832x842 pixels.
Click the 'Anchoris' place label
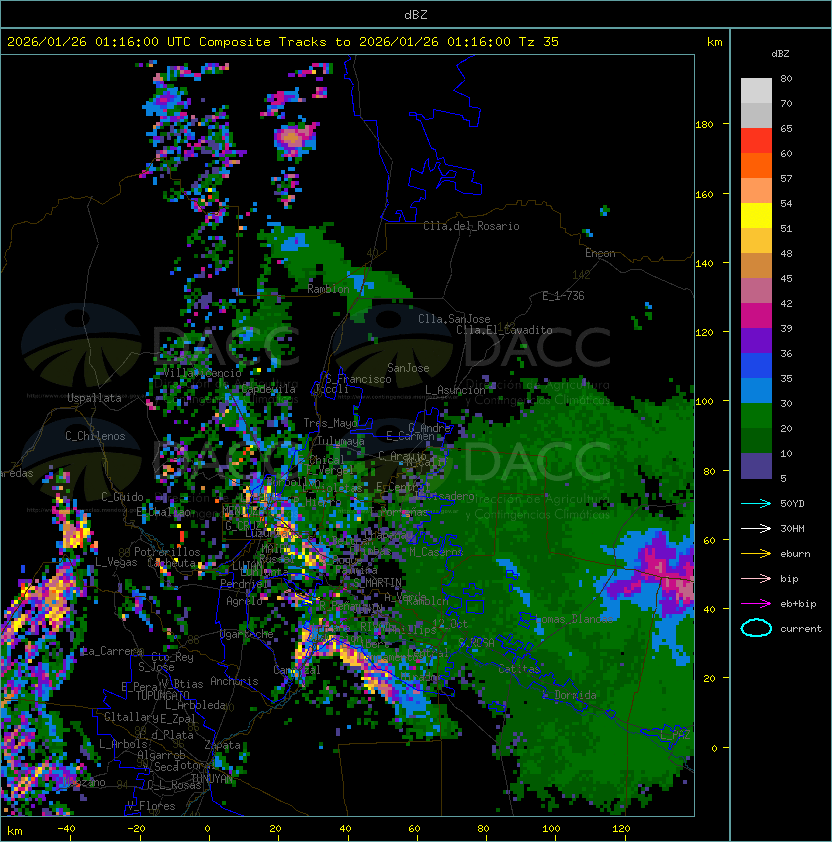(234, 681)
